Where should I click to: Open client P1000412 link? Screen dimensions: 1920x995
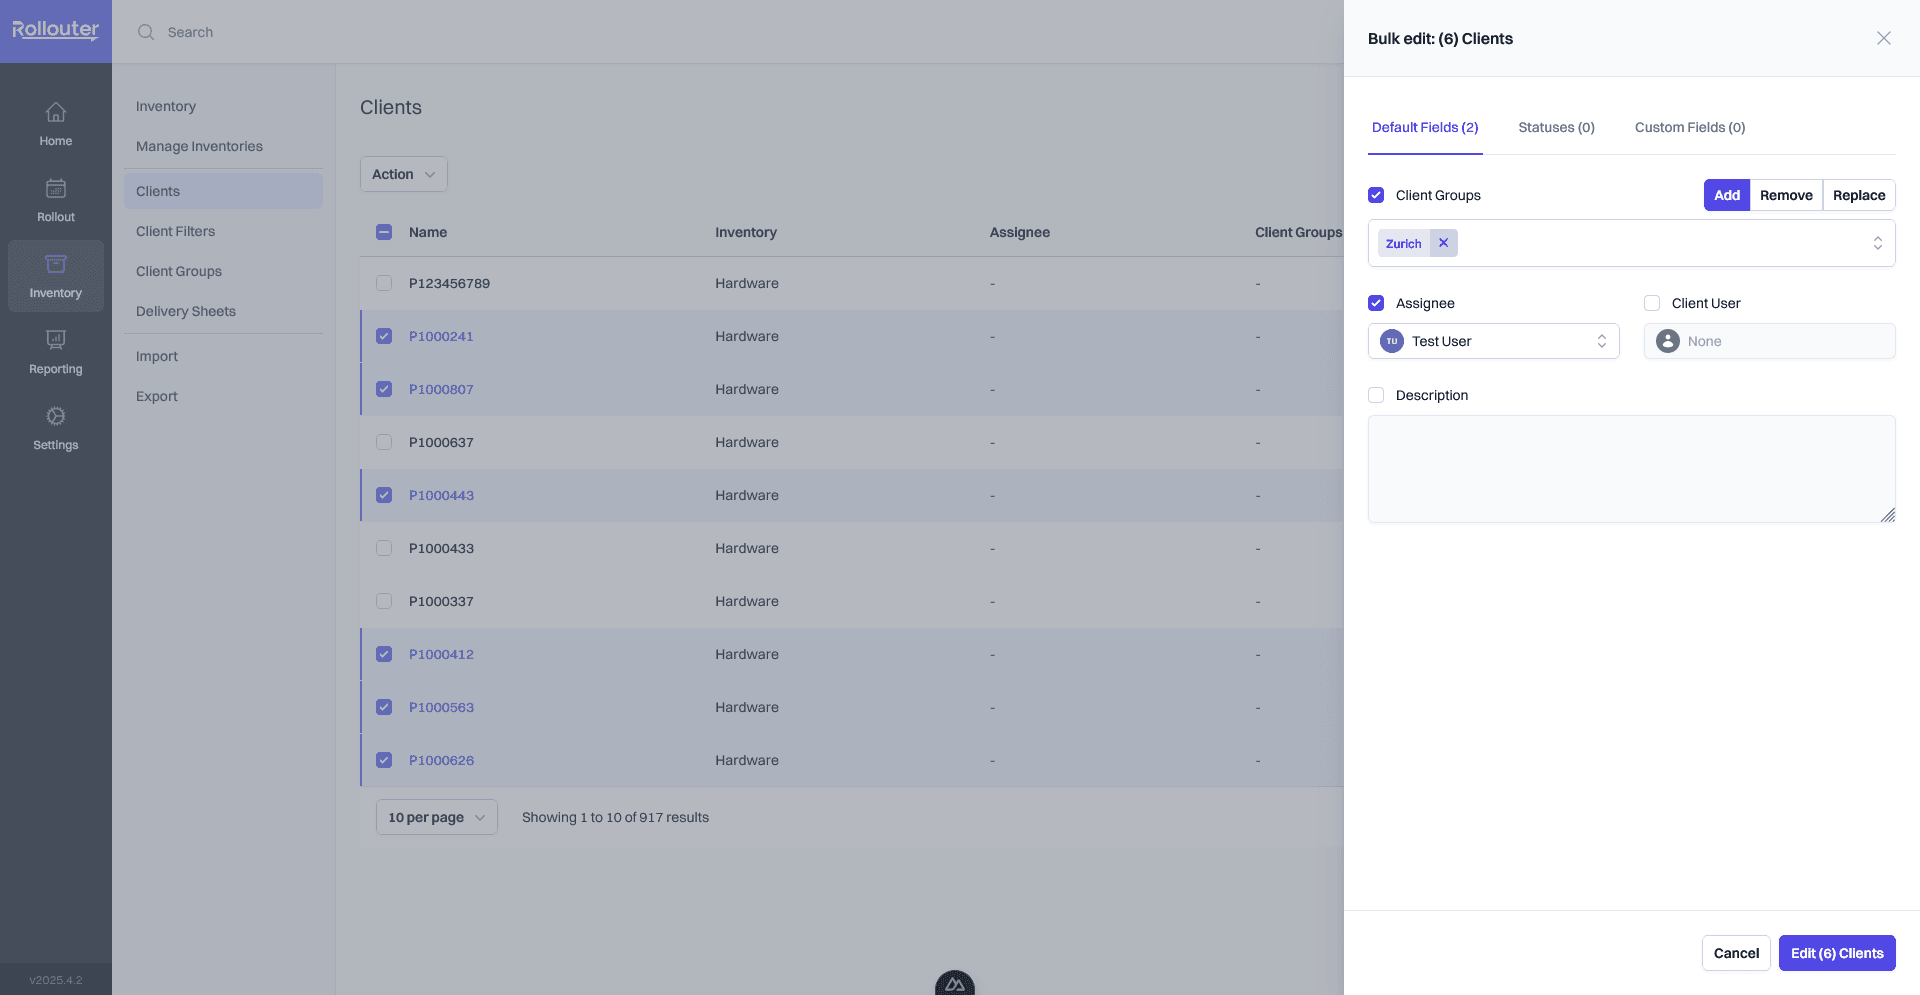tap(441, 654)
